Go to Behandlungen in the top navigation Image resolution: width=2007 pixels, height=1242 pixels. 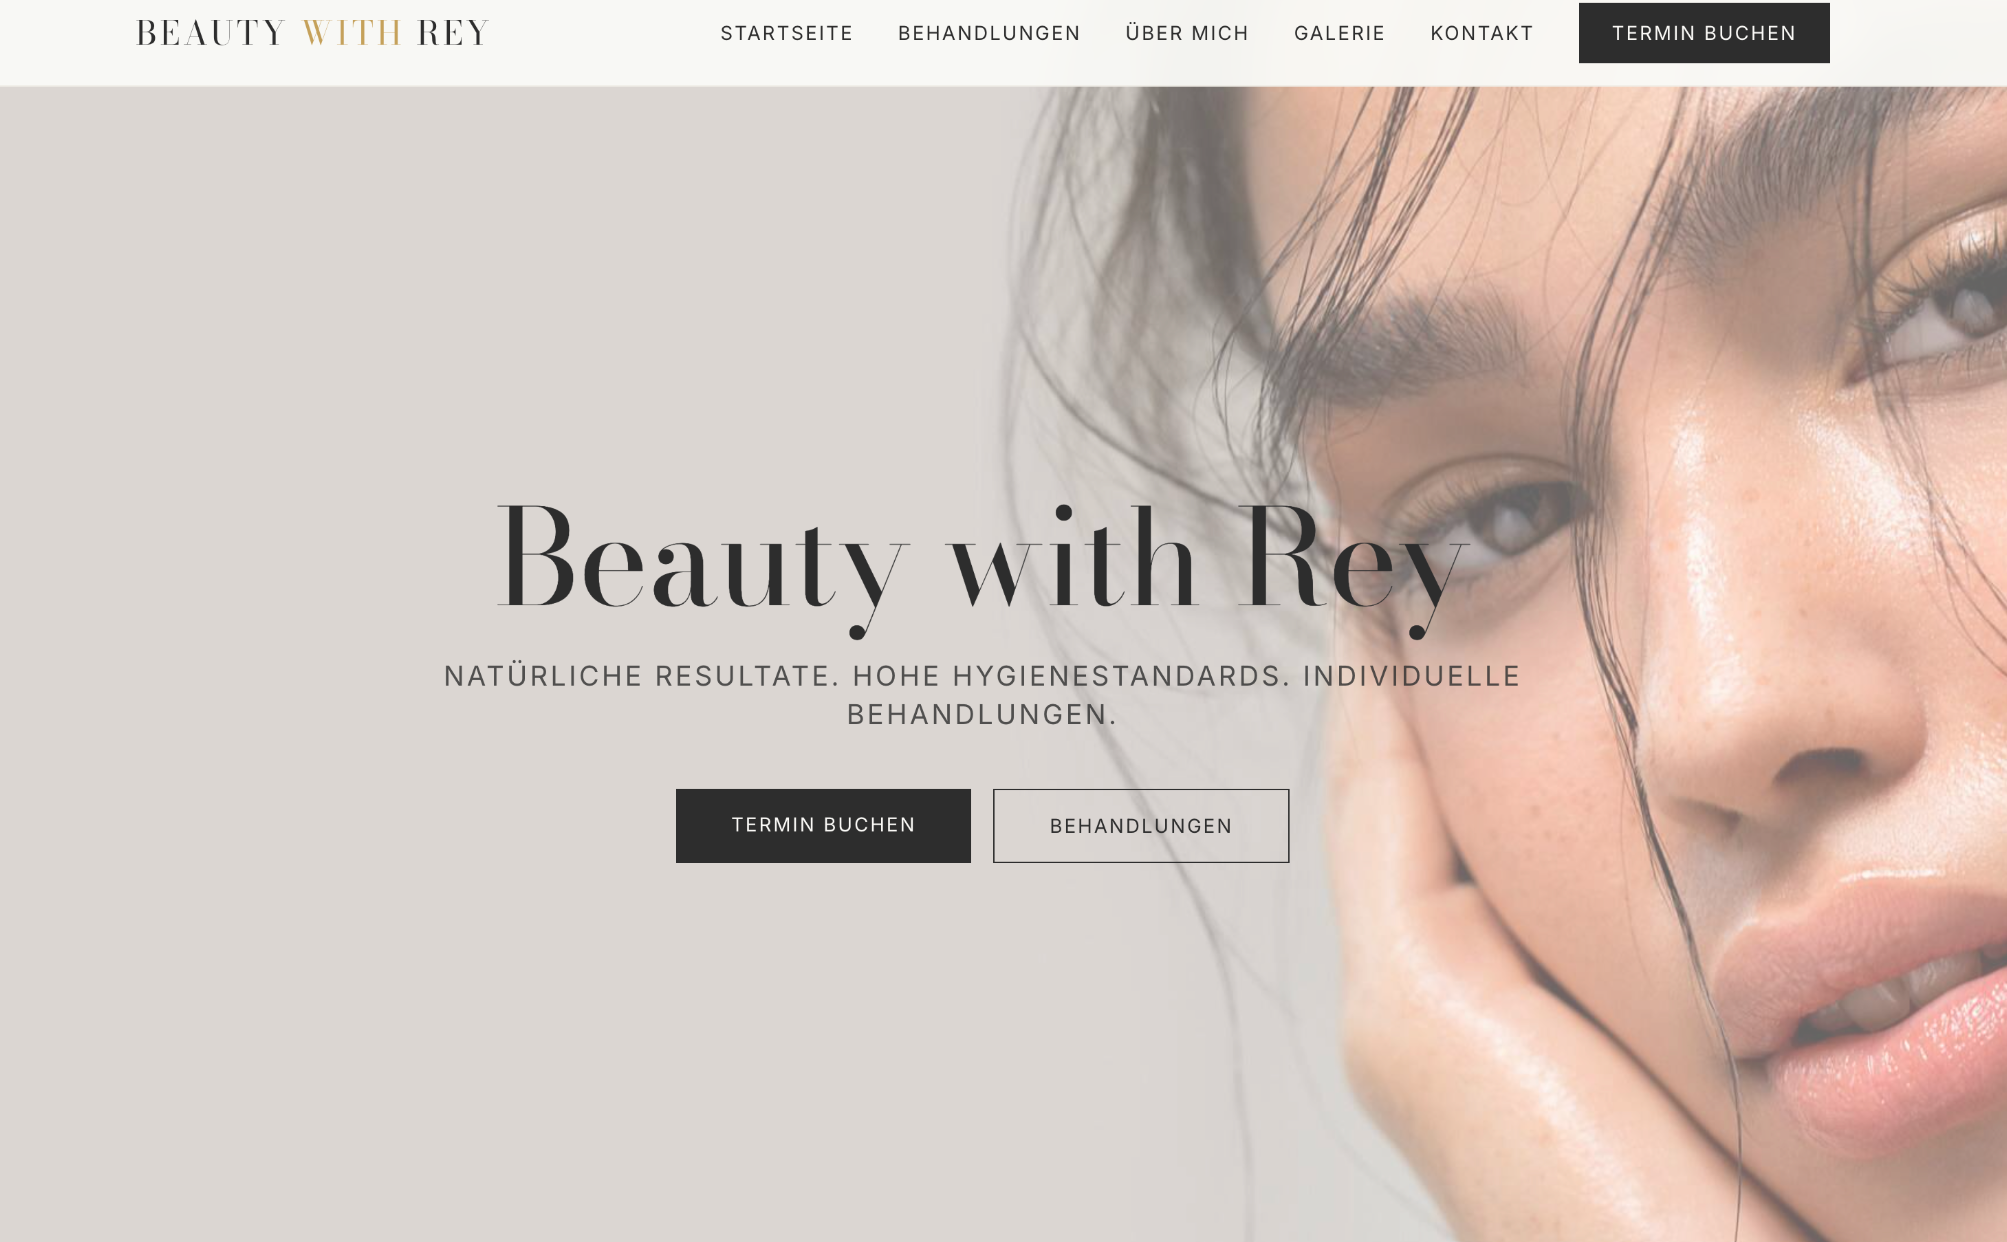(989, 33)
